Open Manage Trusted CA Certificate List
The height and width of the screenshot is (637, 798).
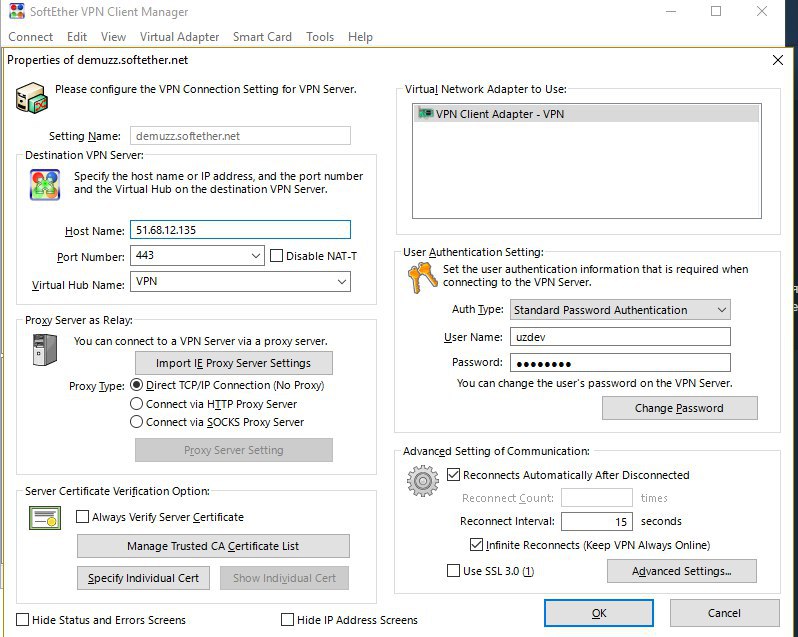(x=213, y=546)
